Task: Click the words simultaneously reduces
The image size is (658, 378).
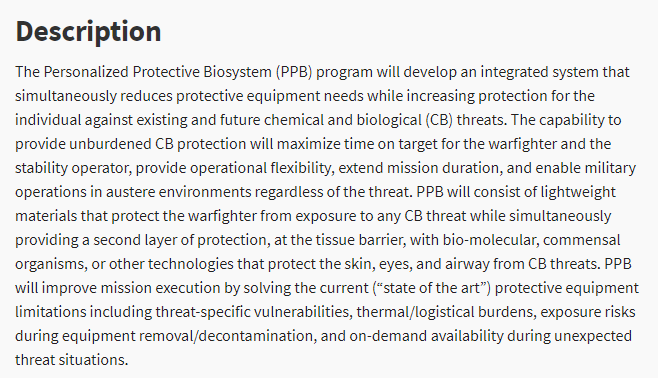Action: pyautogui.click(x=94, y=96)
